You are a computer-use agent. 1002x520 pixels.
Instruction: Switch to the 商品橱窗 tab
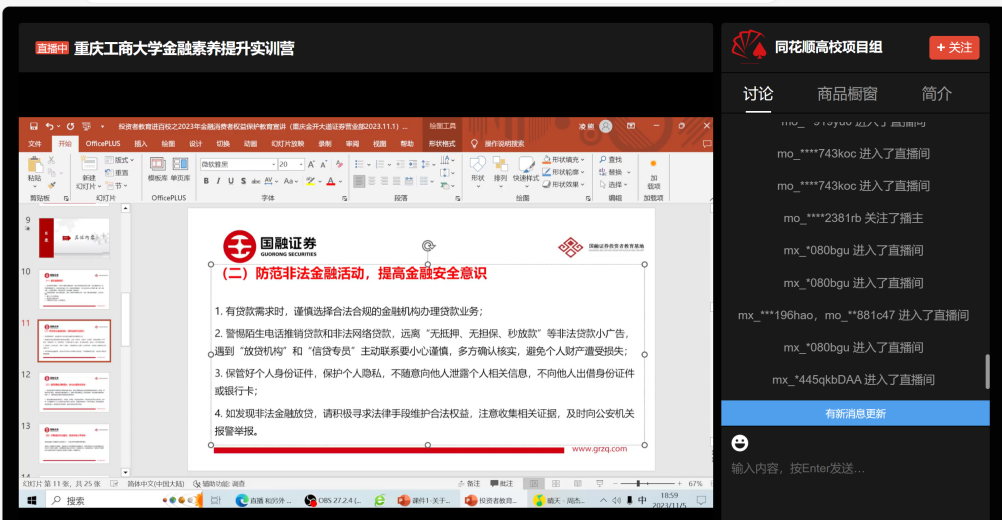847,93
